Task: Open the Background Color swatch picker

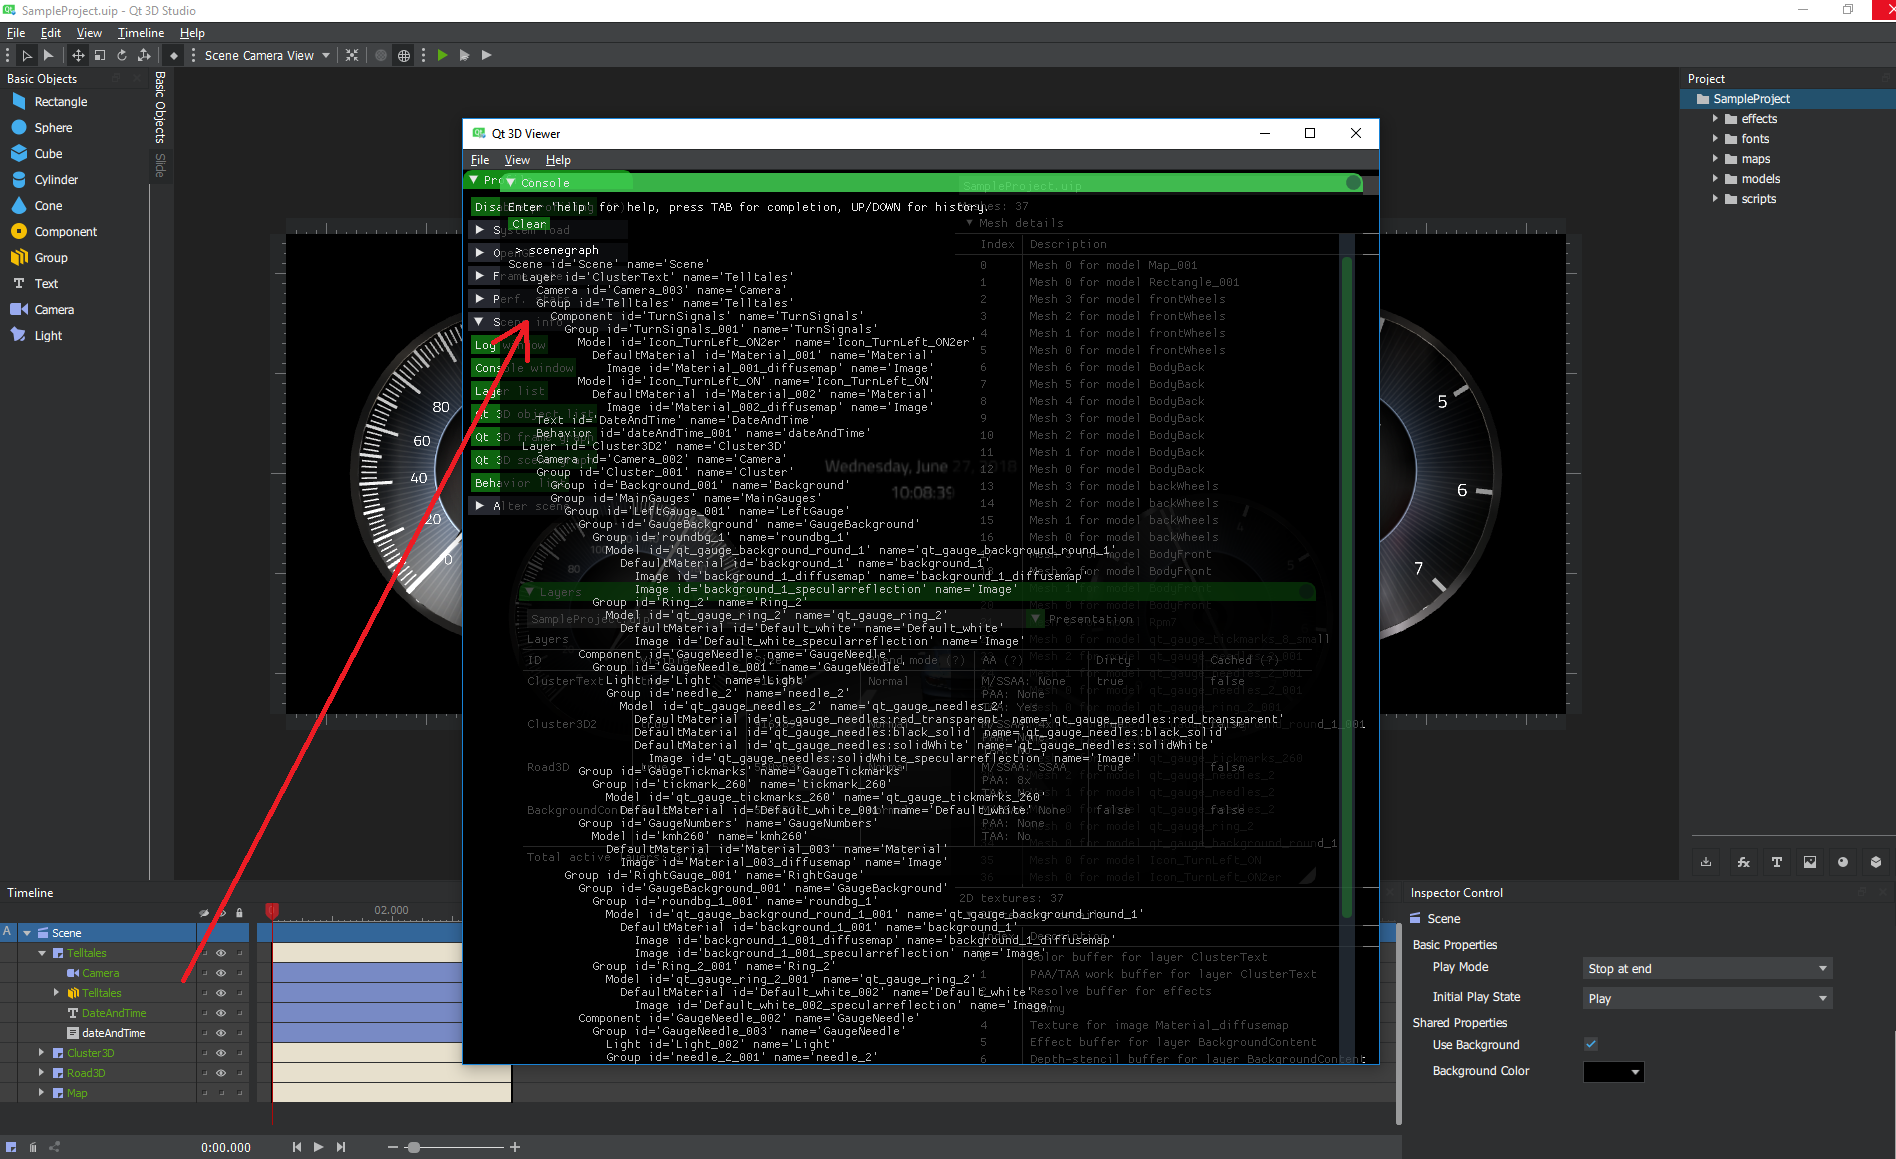Action: [x=1613, y=1072]
